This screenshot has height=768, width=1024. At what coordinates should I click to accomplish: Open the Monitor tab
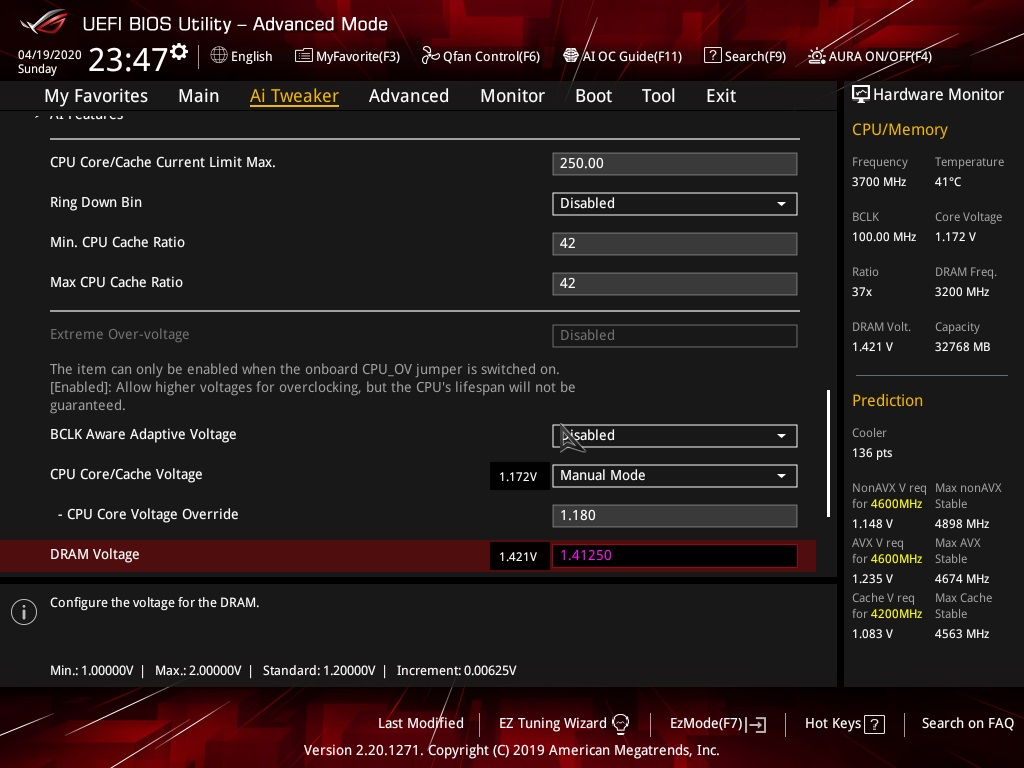(x=512, y=96)
